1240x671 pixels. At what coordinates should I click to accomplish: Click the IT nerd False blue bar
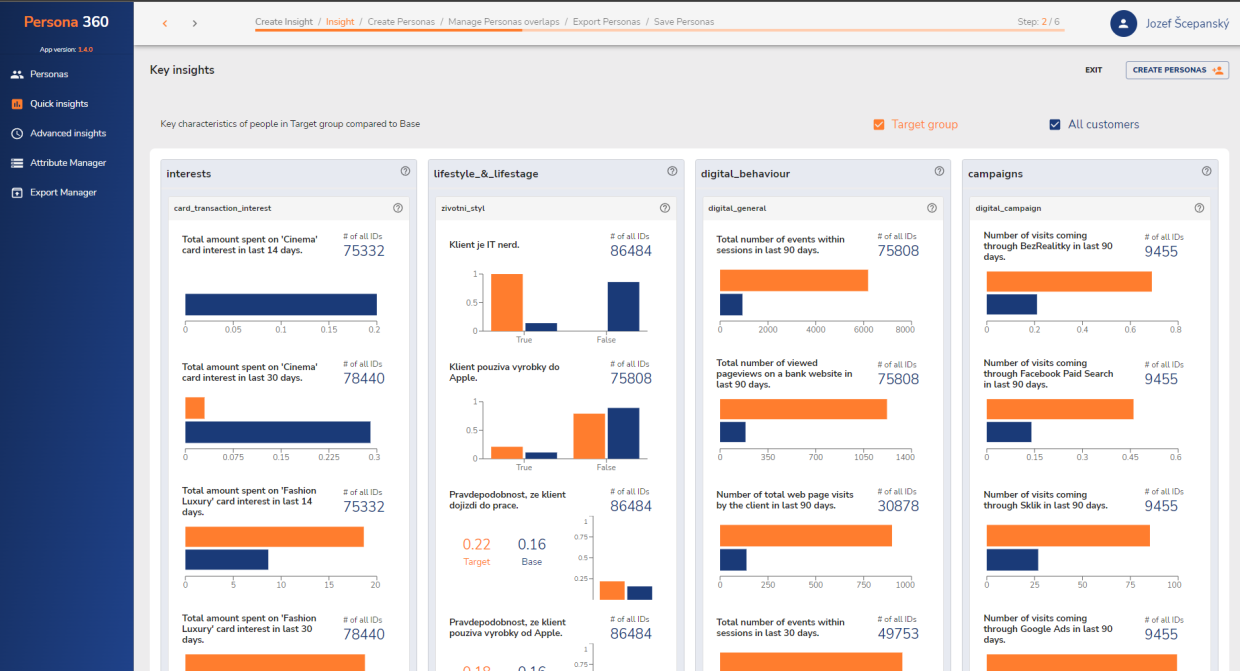coord(623,306)
